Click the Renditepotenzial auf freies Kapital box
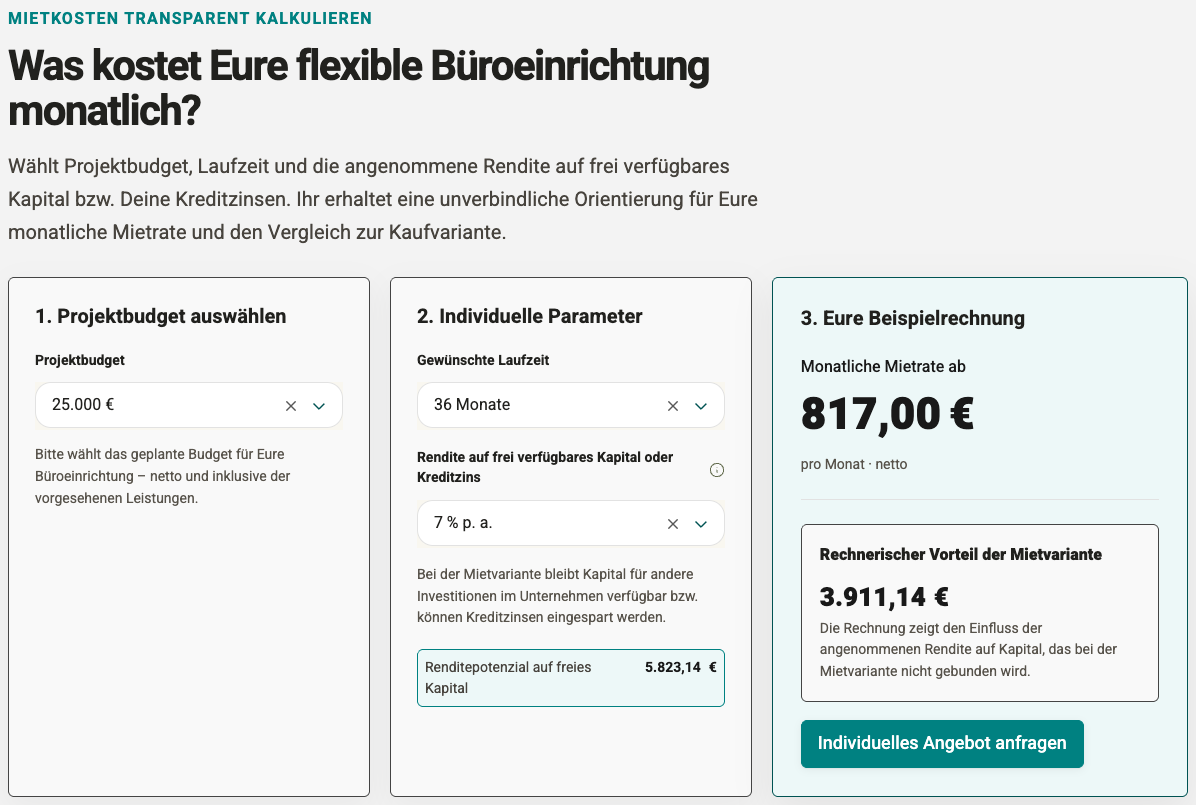 pos(571,678)
